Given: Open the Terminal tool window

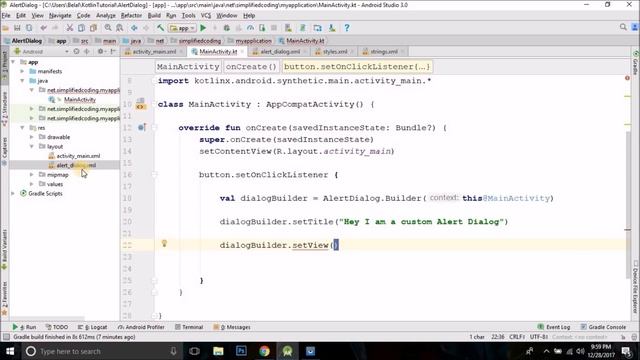Looking at the screenshot, I should pyautogui.click(x=189, y=327).
